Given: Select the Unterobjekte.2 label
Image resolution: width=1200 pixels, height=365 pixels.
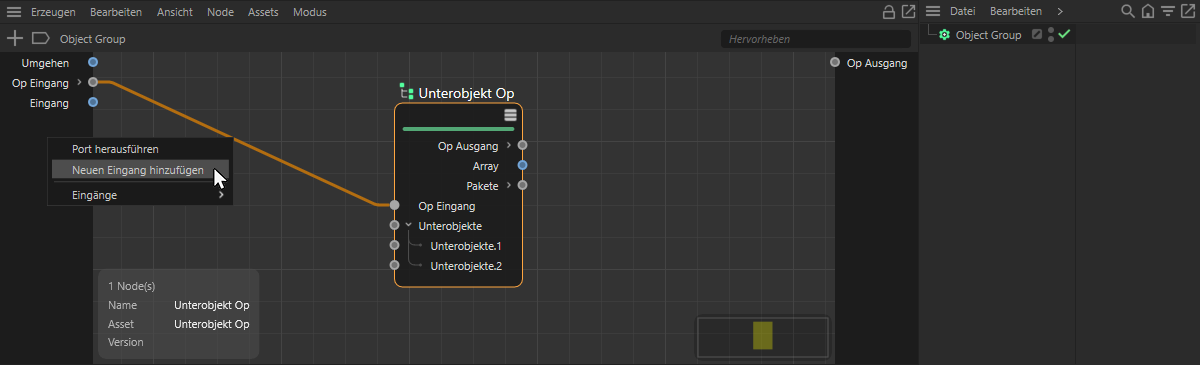Looking at the screenshot, I should pyautogui.click(x=466, y=266).
